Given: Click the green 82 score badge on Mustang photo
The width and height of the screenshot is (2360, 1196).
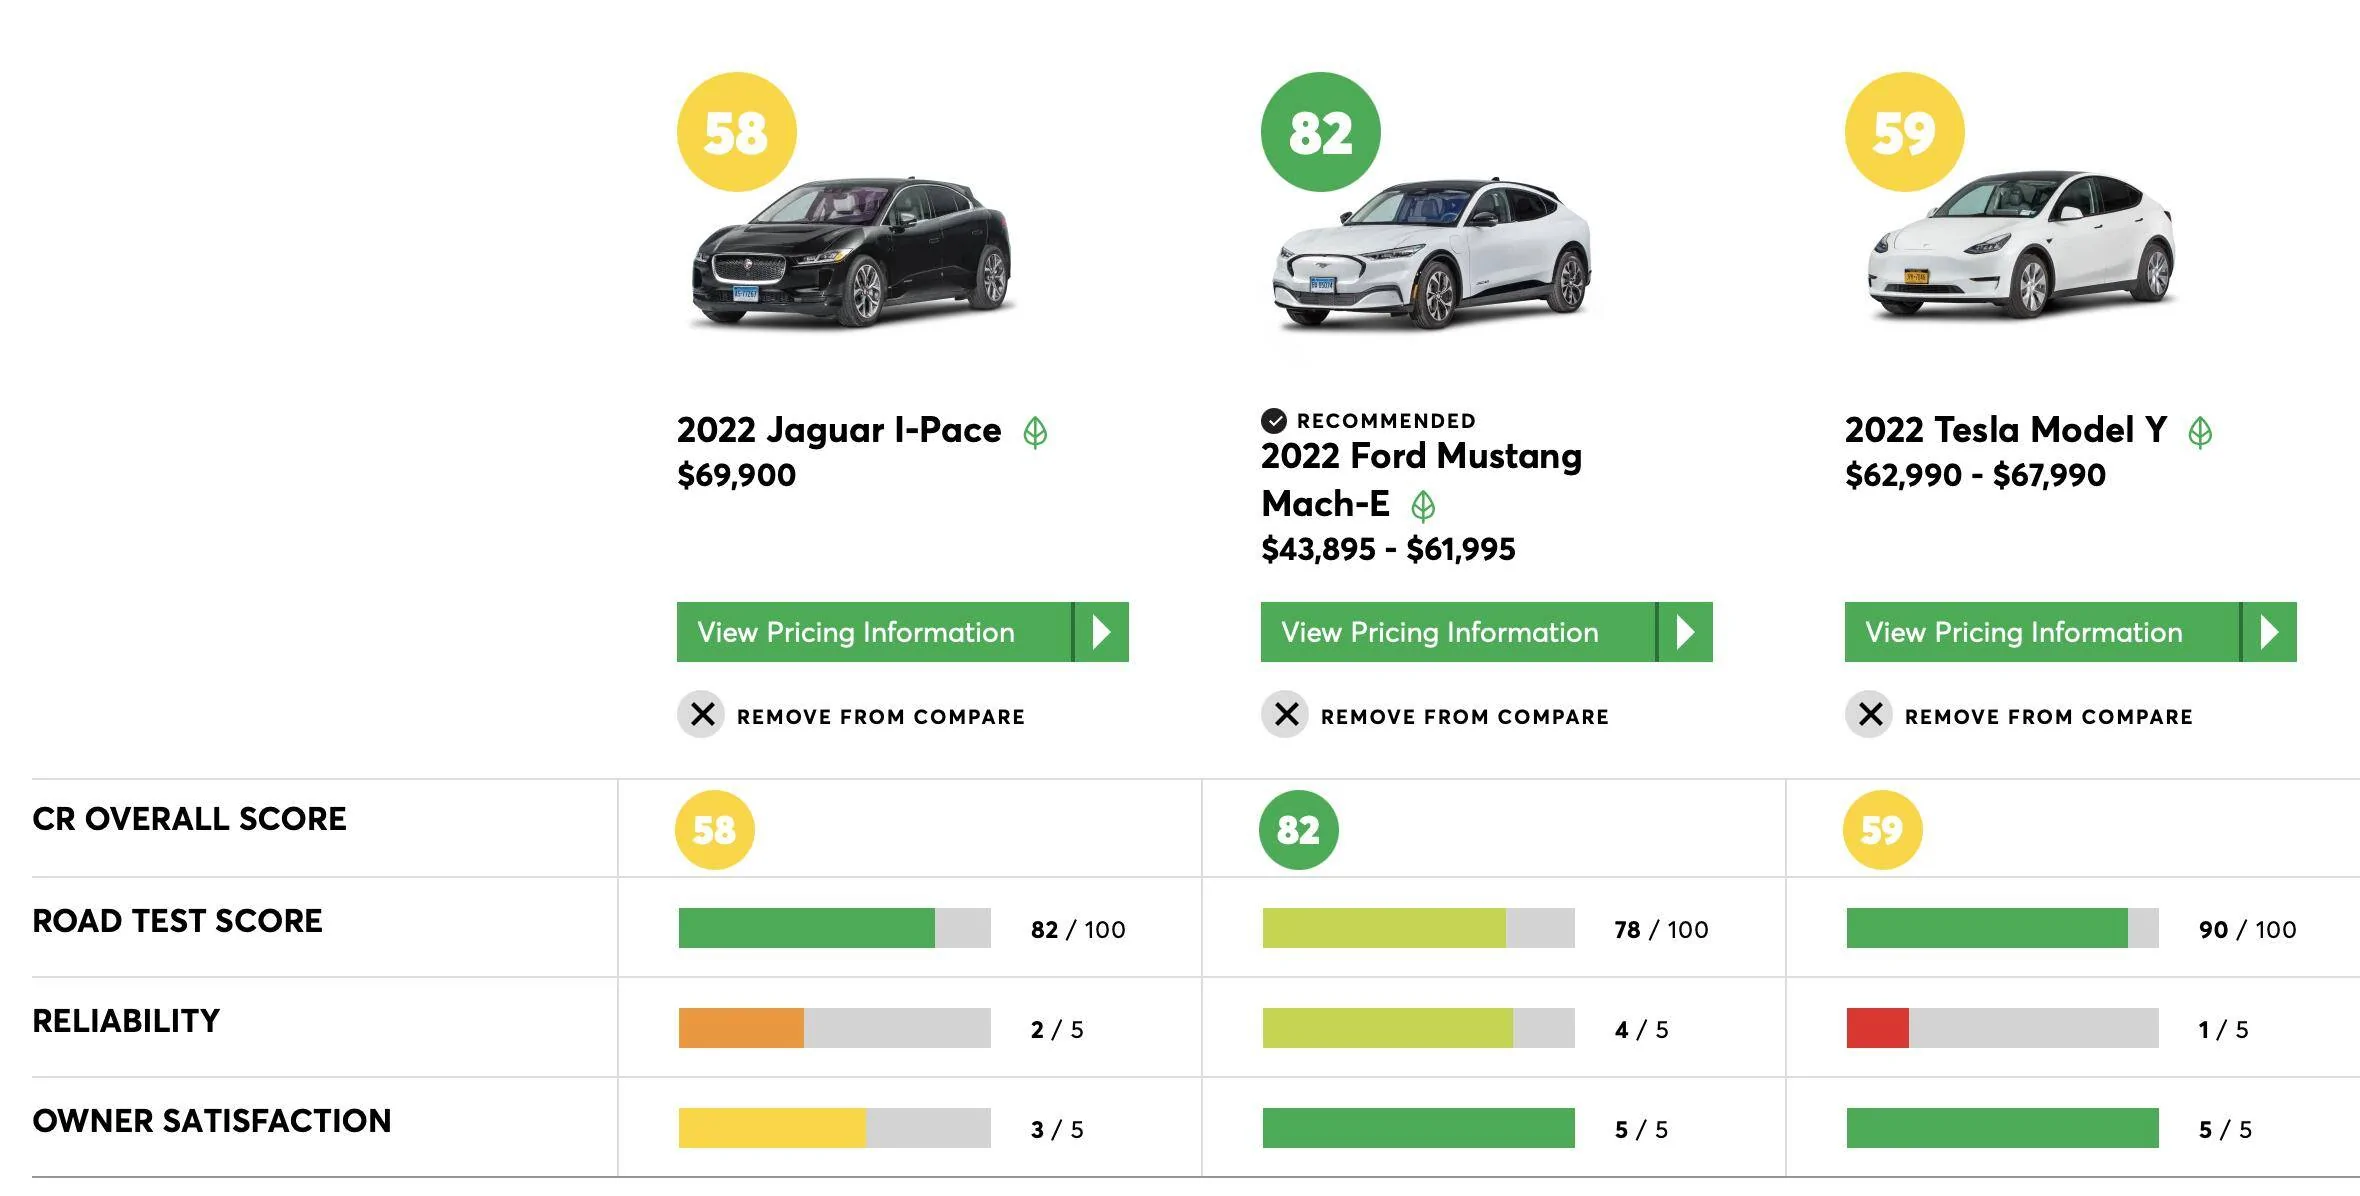Looking at the screenshot, I should point(1321,132).
